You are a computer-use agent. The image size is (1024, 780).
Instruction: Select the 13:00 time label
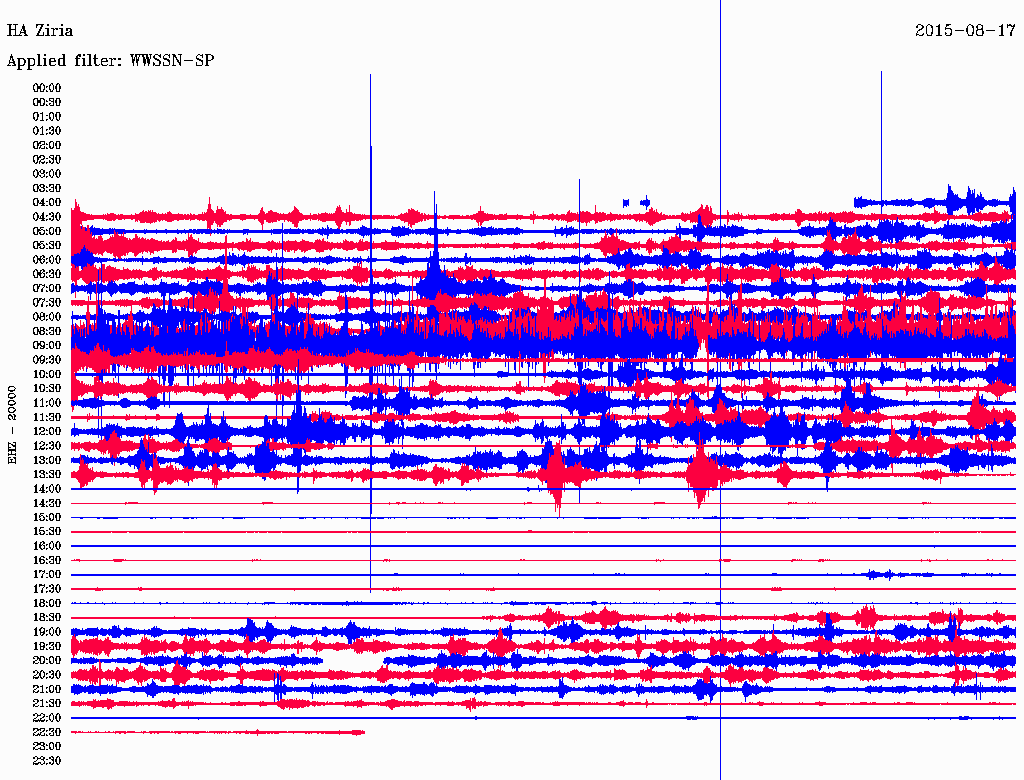coord(47,461)
